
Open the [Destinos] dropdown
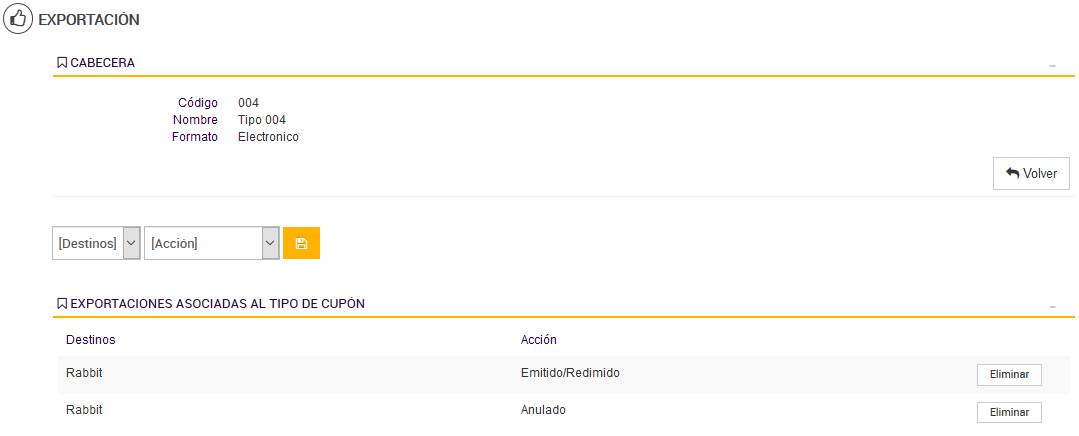(96, 243)
